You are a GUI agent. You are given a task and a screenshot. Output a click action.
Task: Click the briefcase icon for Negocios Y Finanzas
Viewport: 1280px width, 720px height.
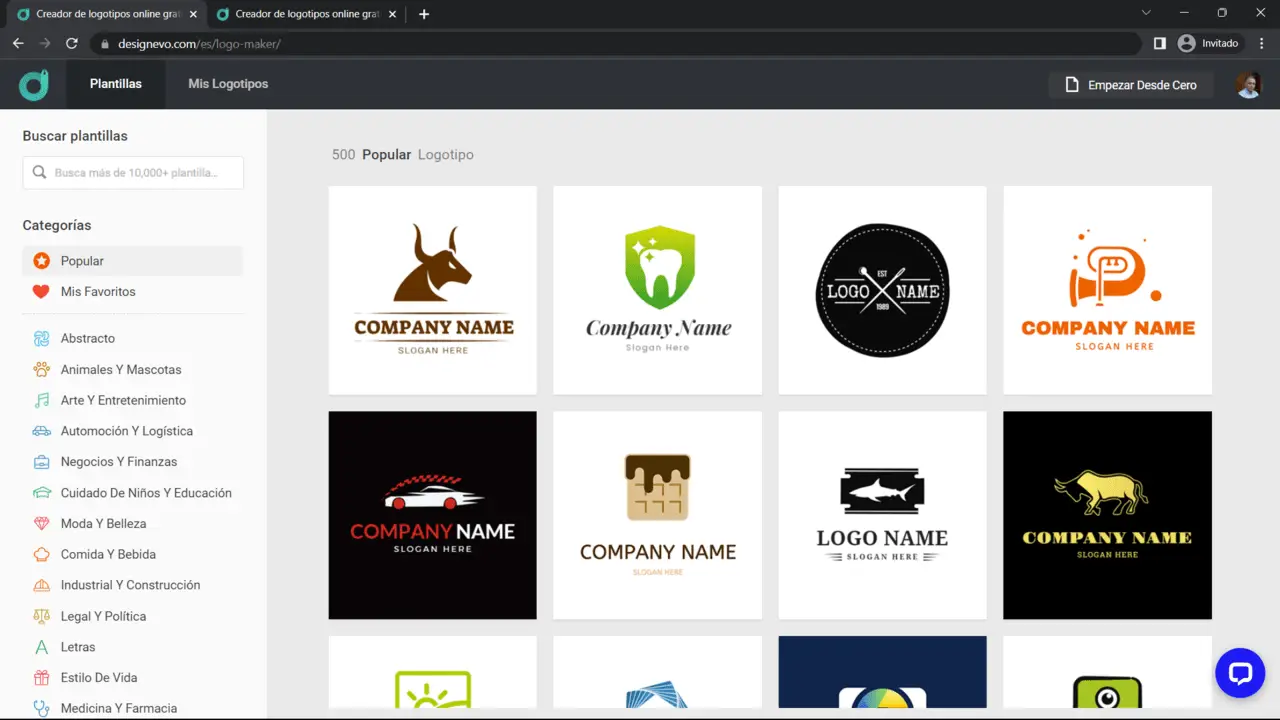(x=41, y=462)
